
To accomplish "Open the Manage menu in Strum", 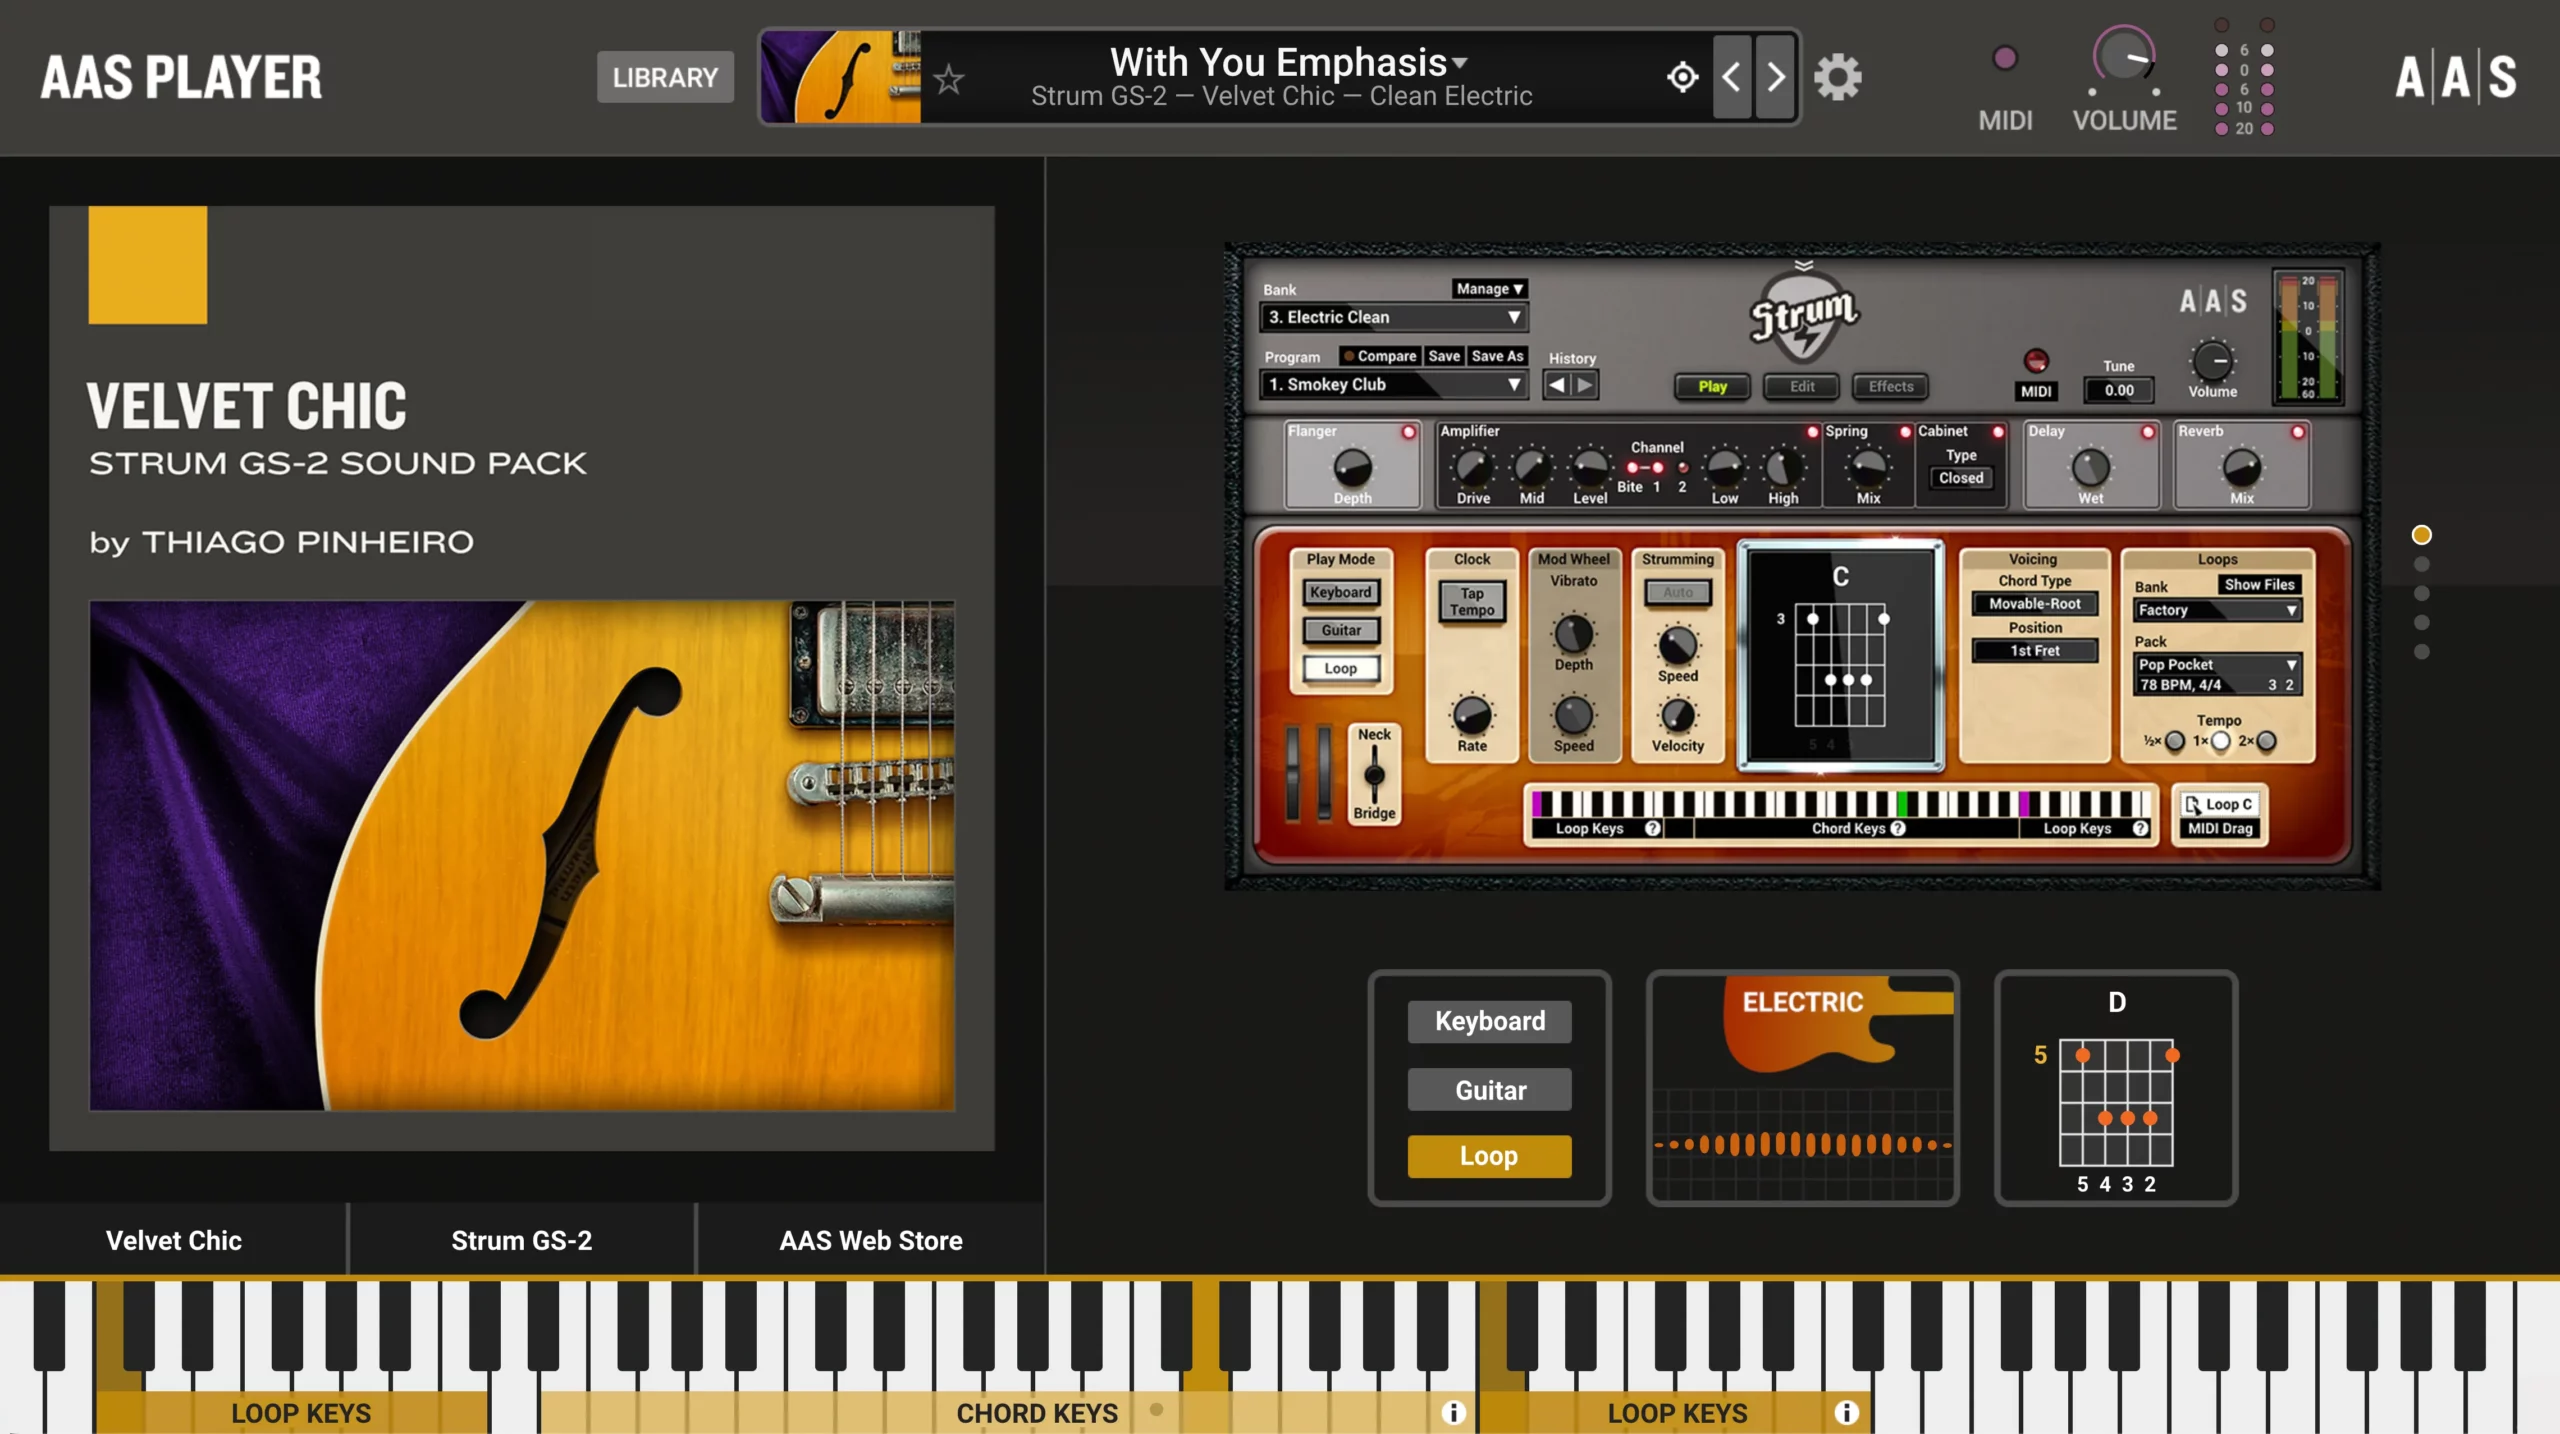I will tap(1489, 288).
